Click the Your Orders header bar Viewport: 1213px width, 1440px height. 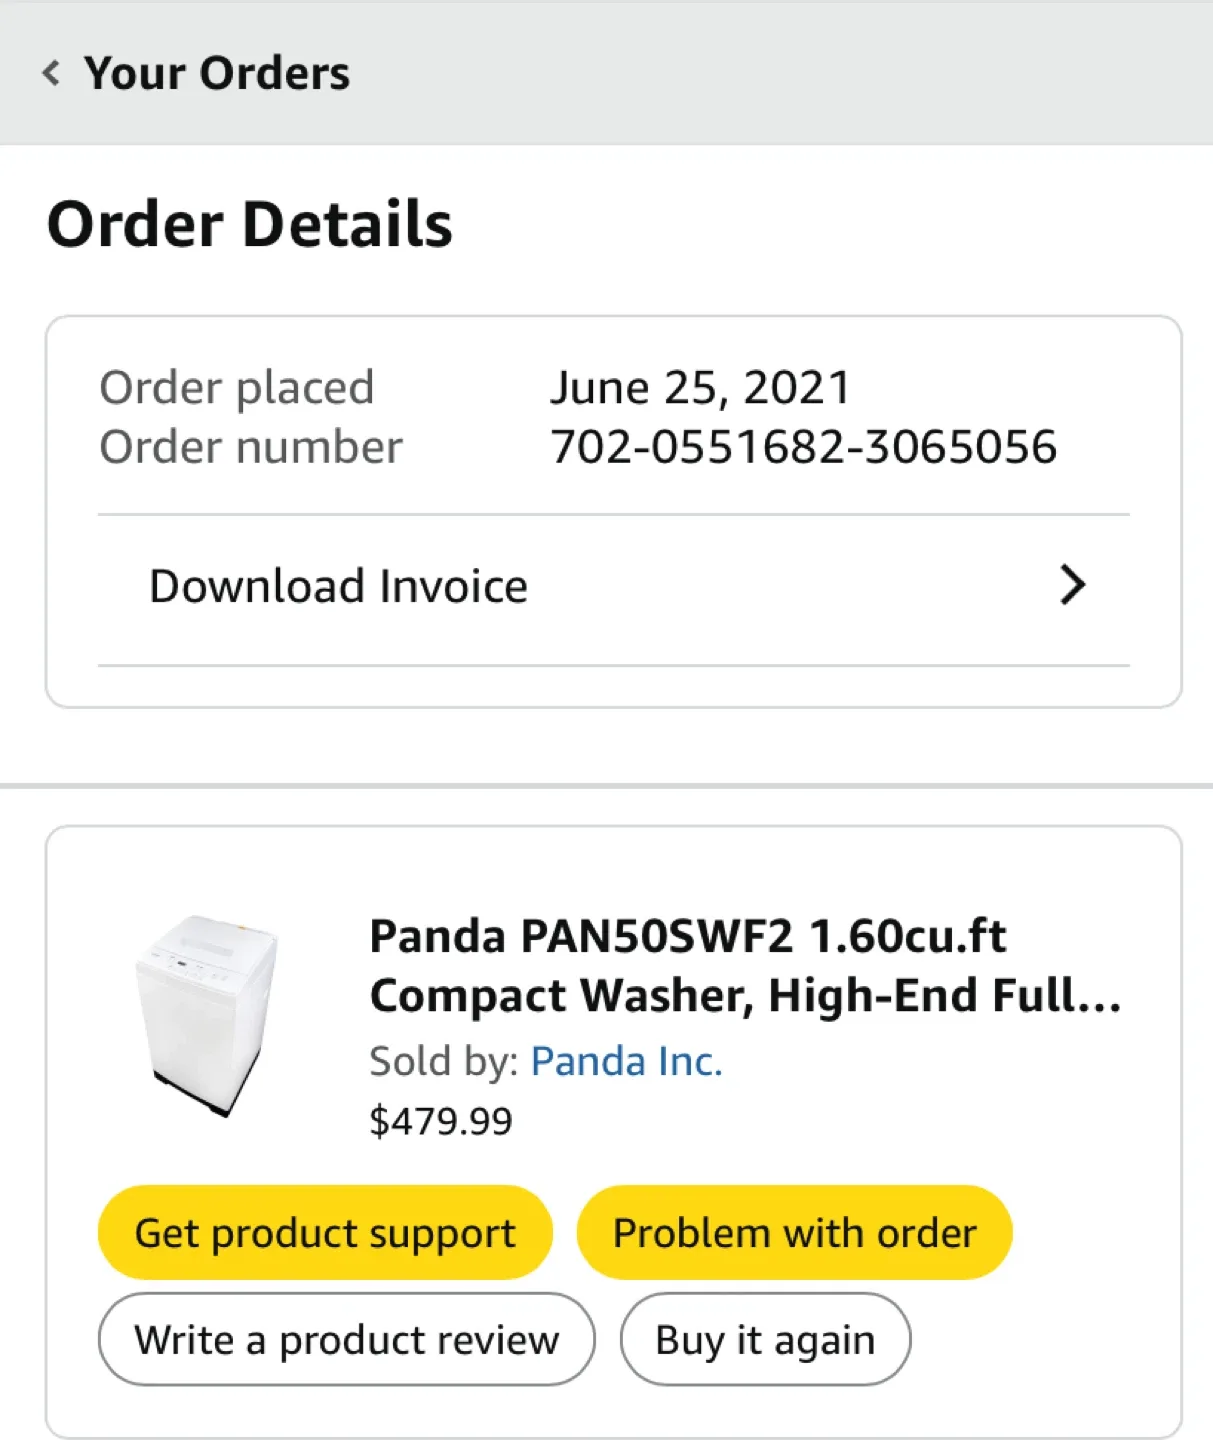coord(606,72)
